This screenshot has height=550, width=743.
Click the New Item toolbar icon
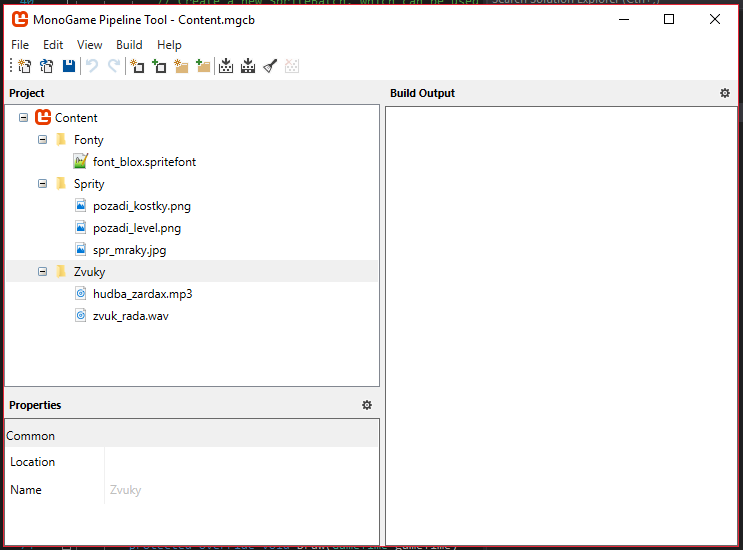pyautogui.click(x=137, y=67)
